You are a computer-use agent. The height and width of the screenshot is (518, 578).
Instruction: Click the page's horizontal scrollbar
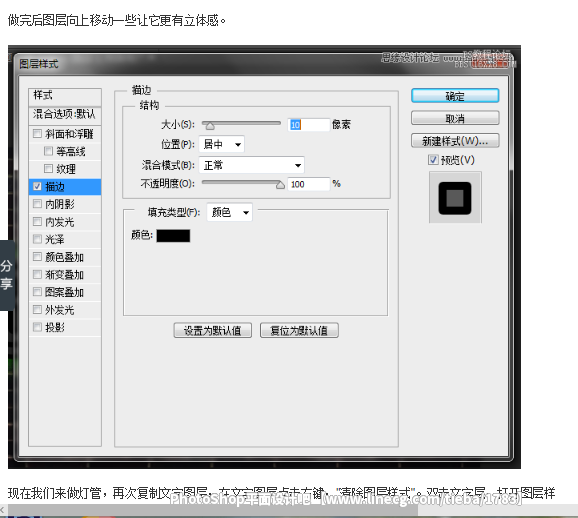click(213, 510)
